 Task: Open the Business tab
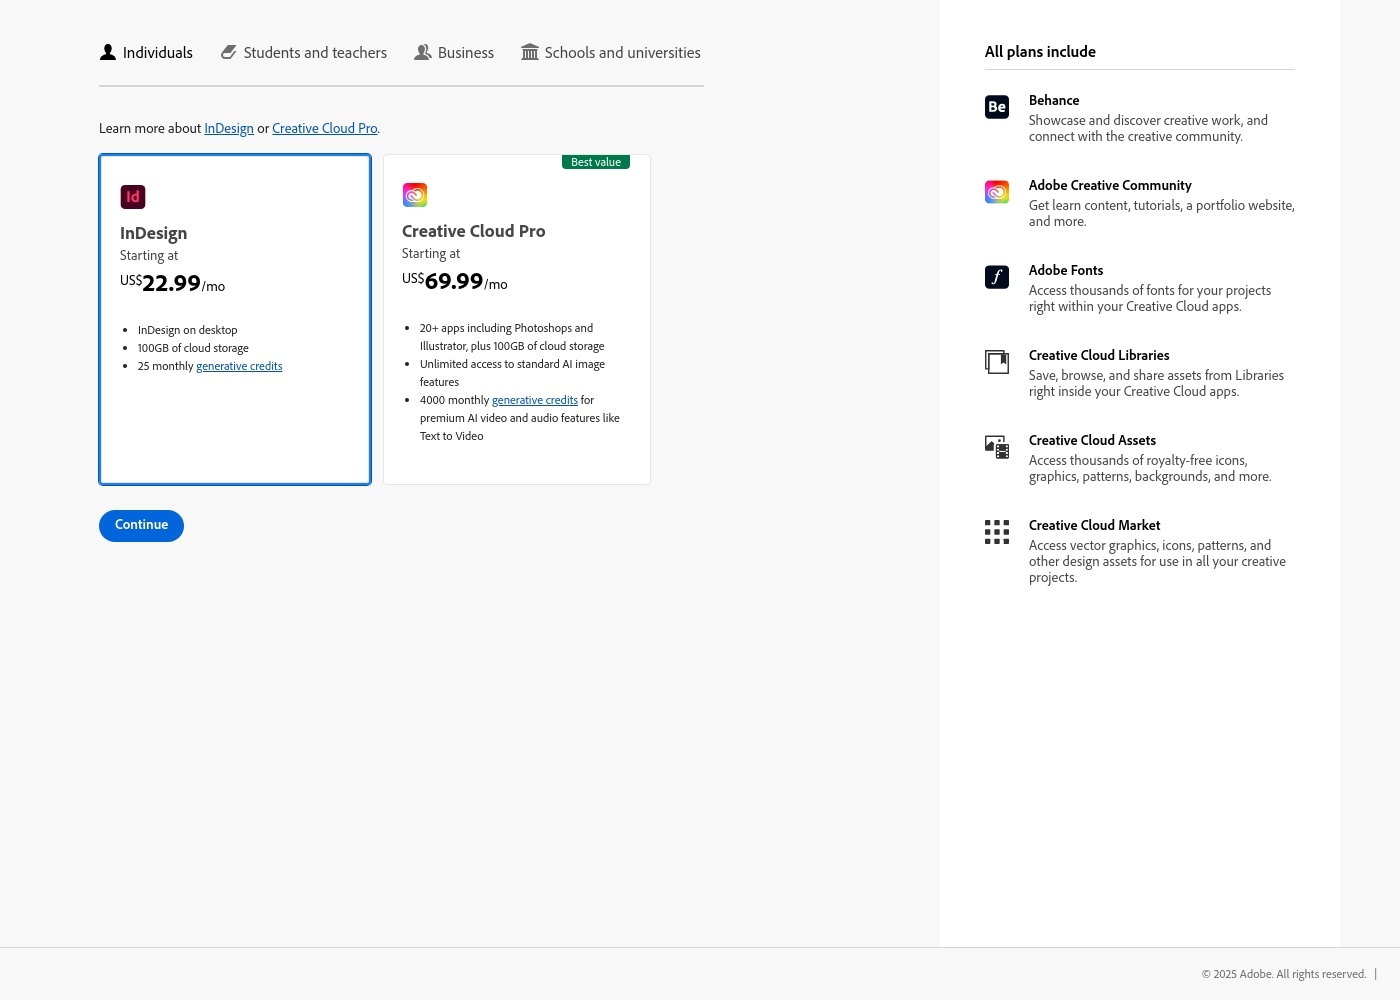pyautogui.click(x=454, y=53)
